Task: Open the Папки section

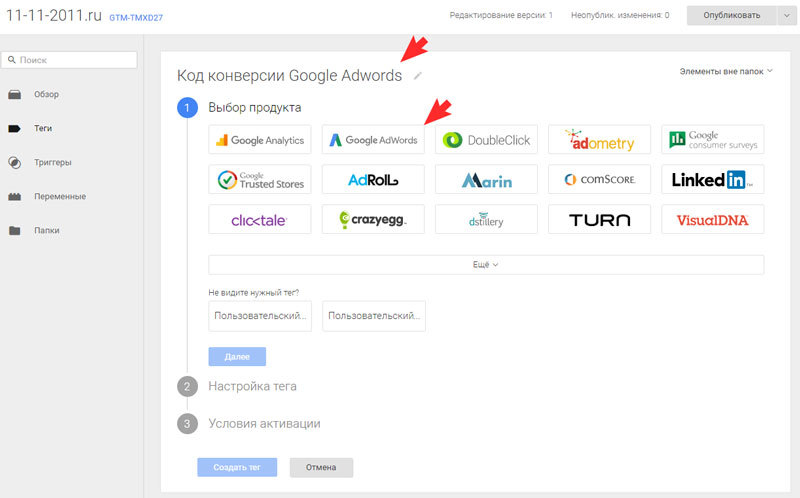Action: click(x=46, y=231)
